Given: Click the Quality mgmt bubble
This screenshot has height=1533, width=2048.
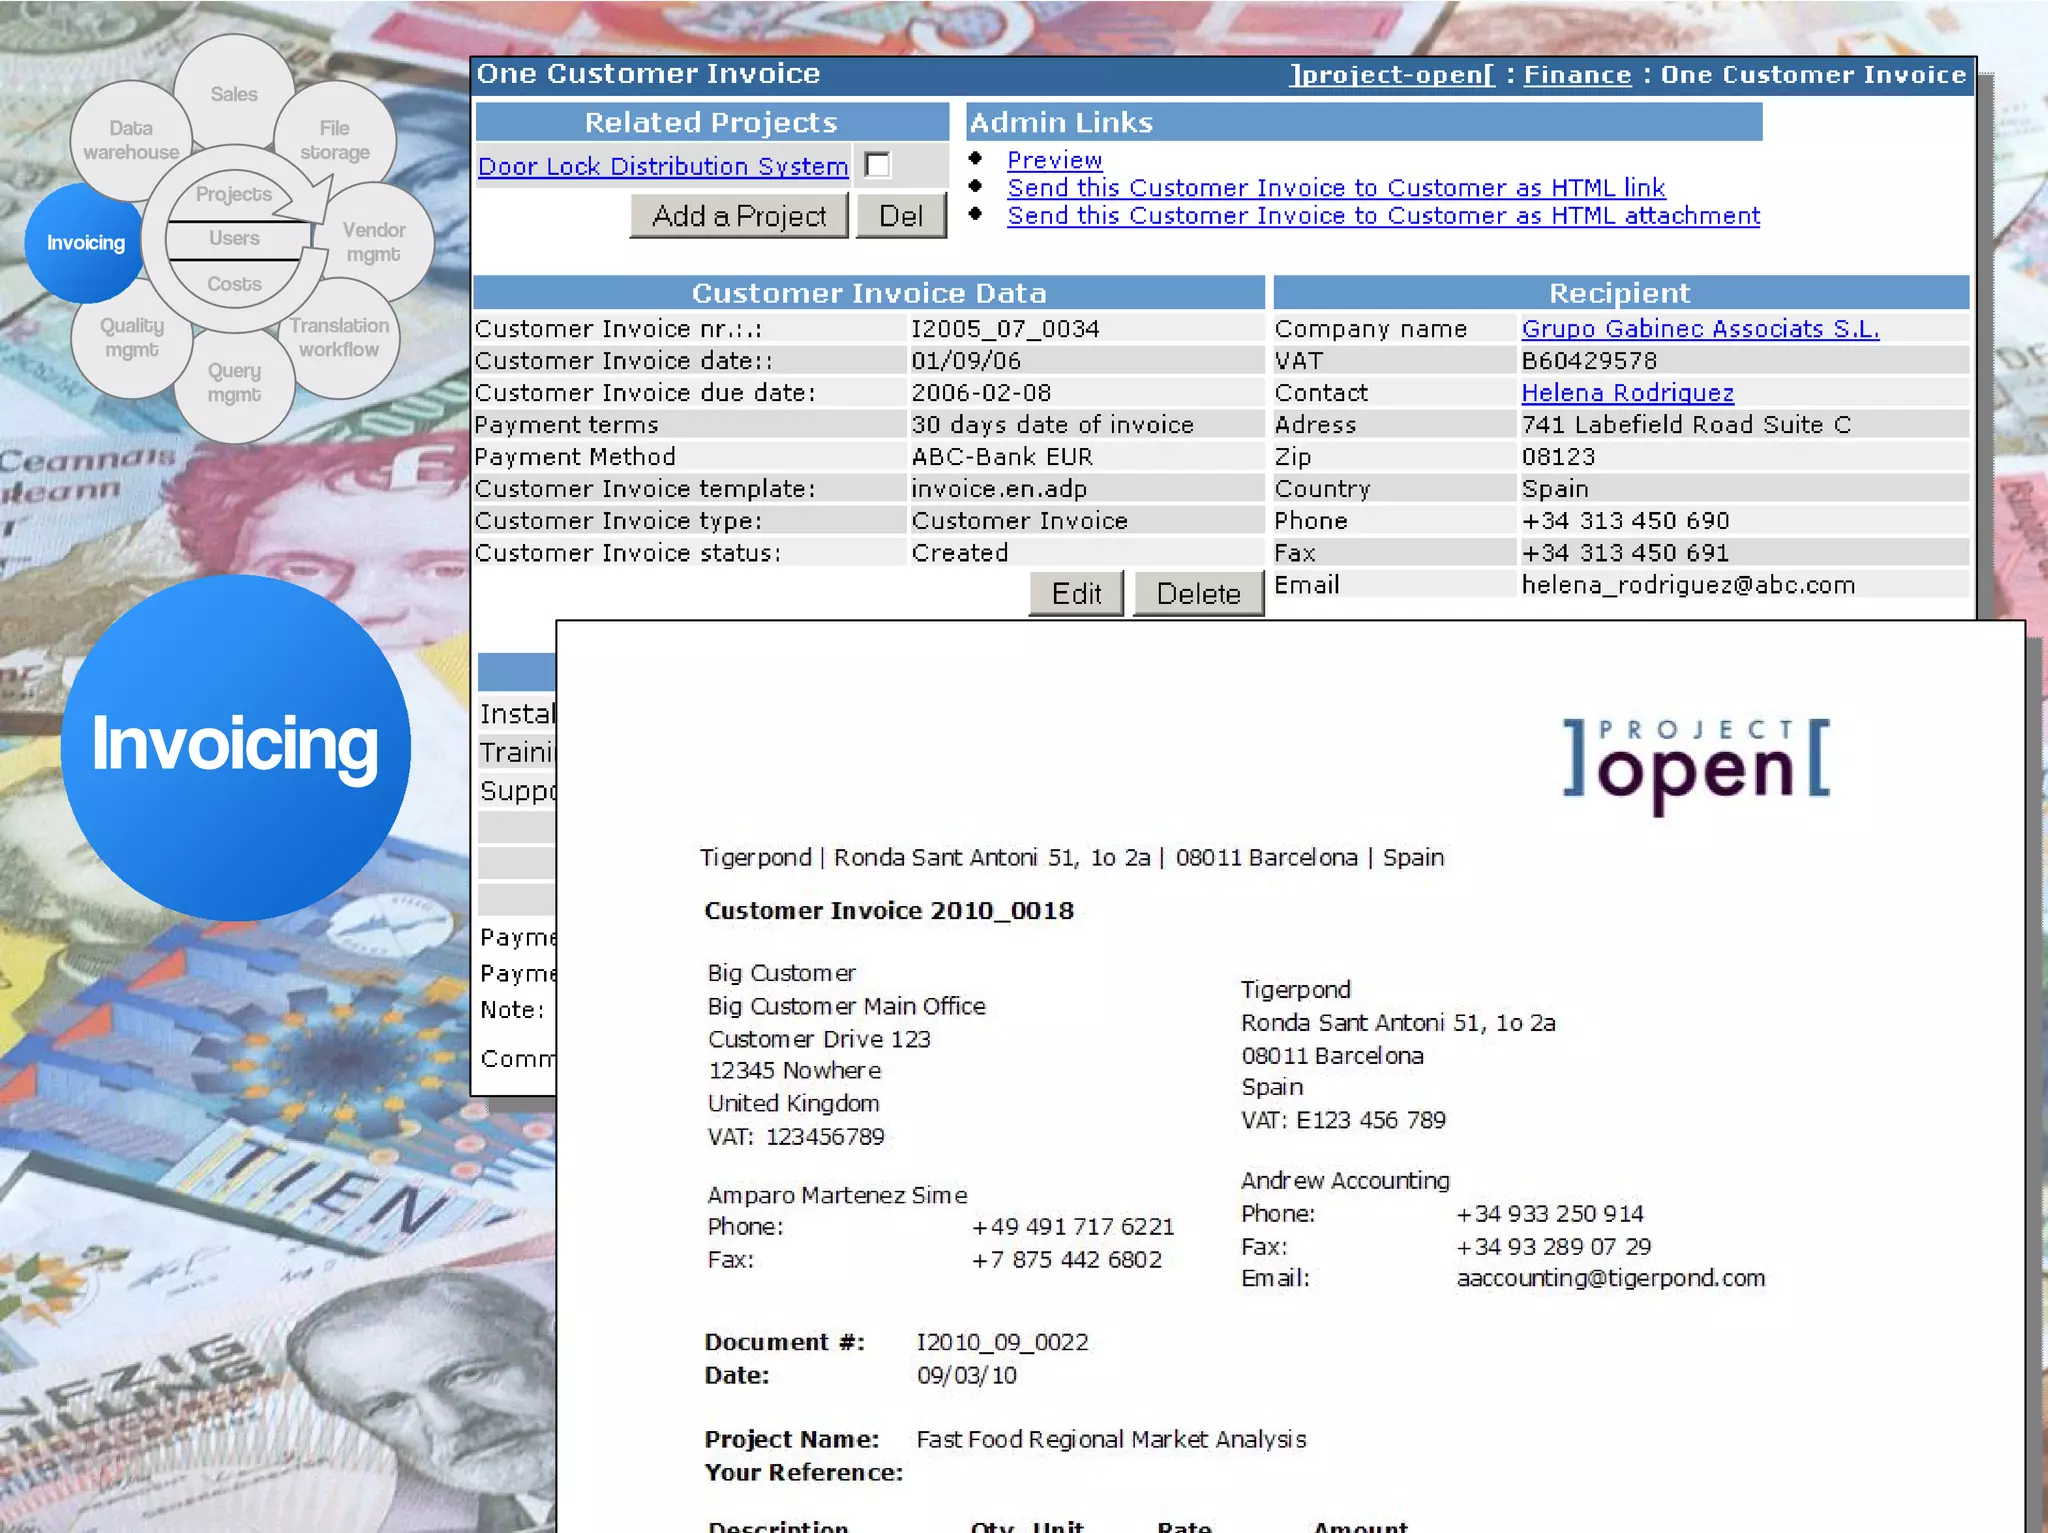Looking at the screenshot, I should click(x=131, y=337).
